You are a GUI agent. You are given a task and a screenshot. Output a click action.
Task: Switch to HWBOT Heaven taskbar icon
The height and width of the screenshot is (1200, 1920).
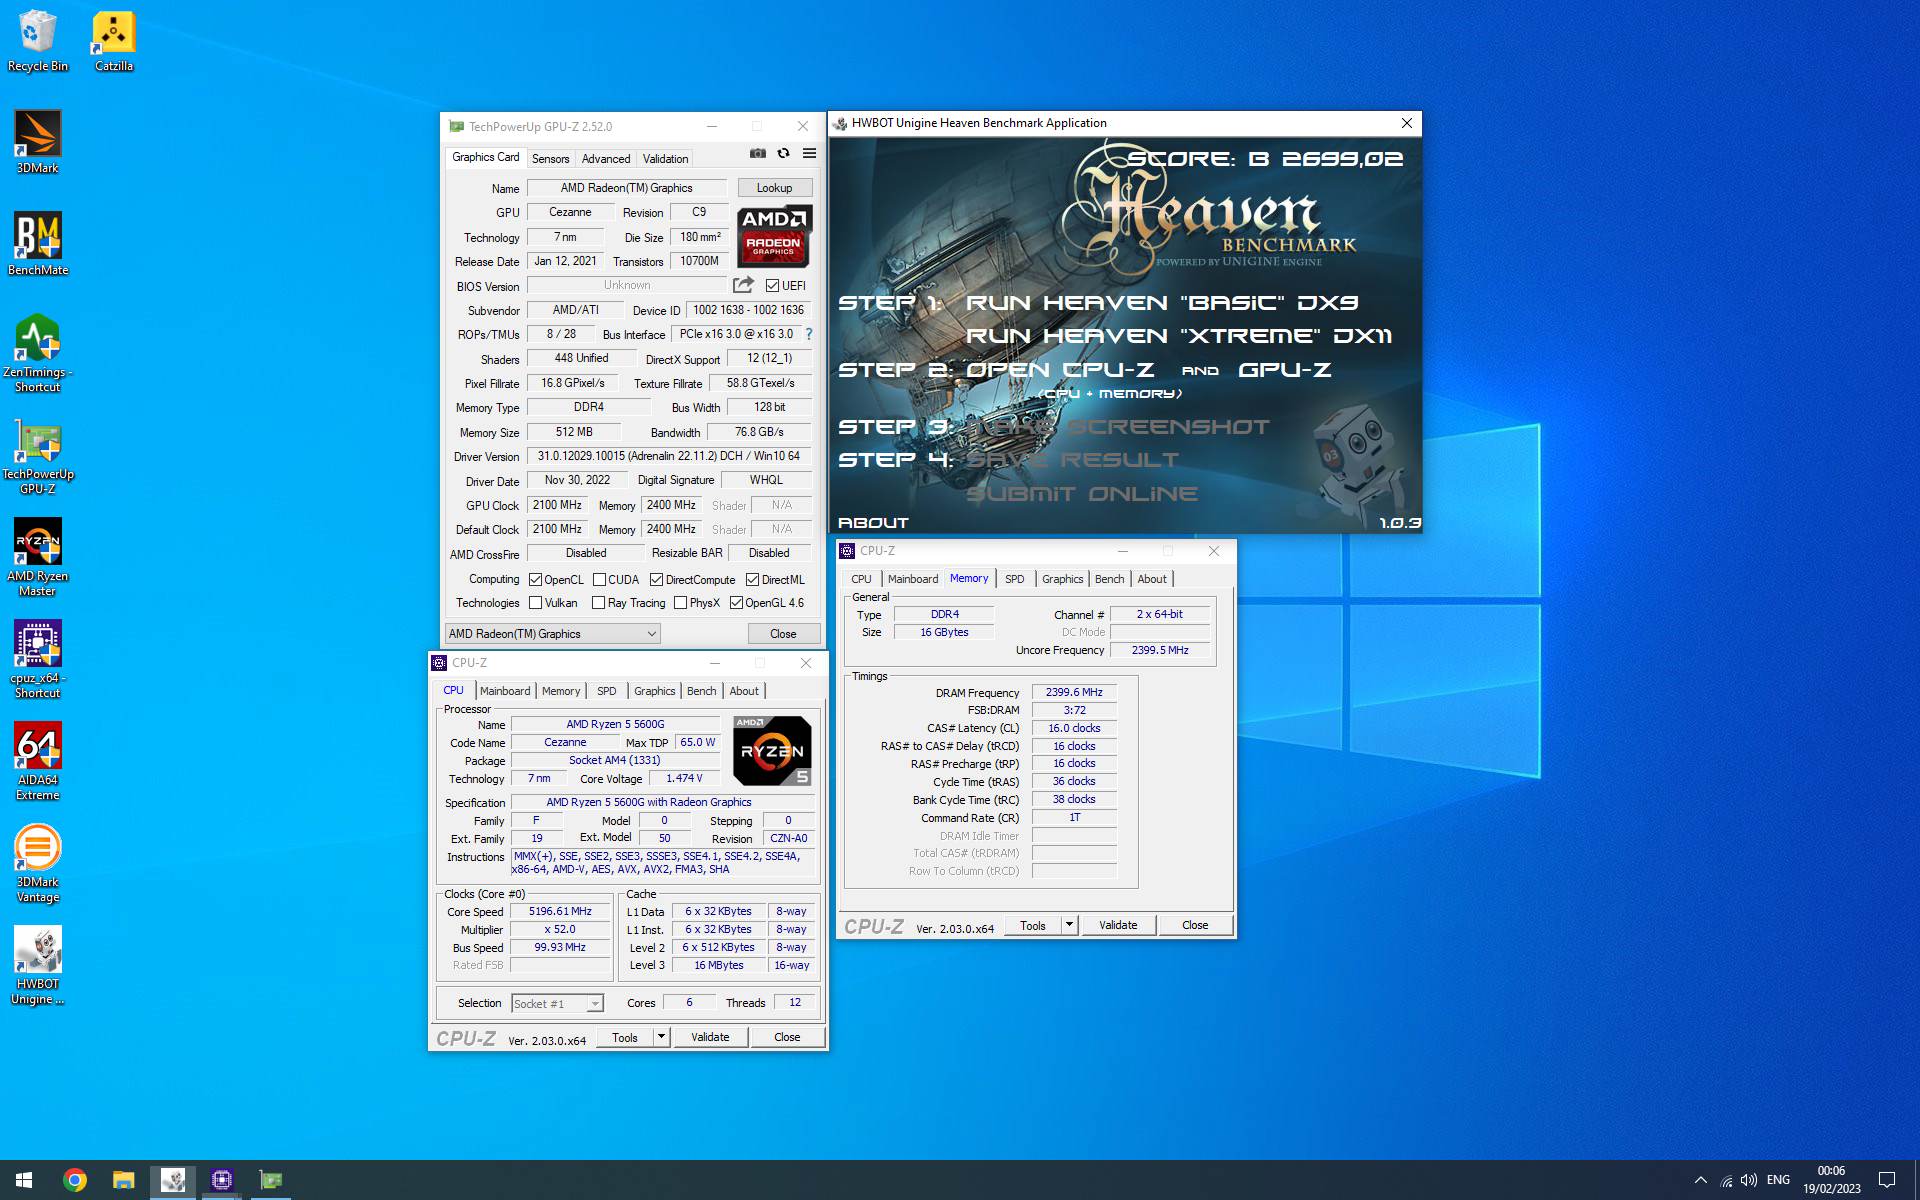(173, 1180)
